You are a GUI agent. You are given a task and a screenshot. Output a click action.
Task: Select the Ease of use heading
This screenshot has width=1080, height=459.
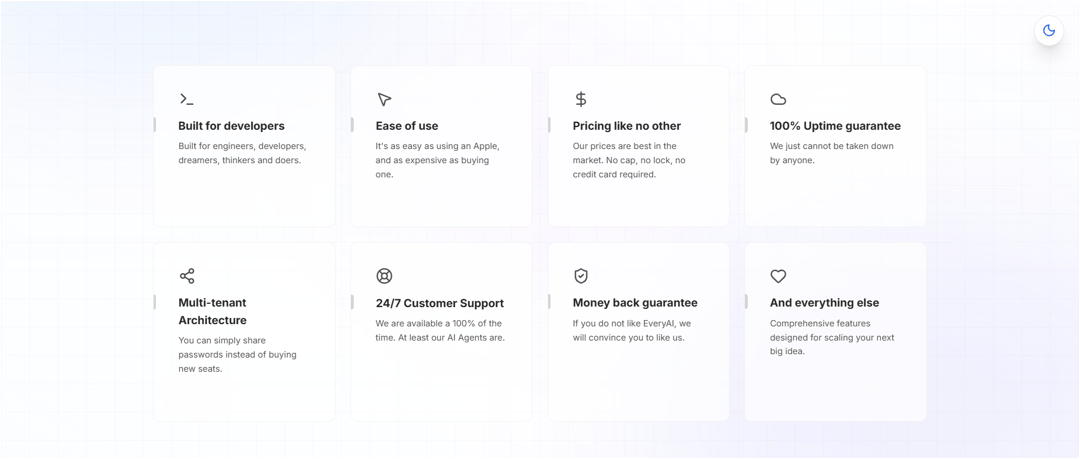406,126
